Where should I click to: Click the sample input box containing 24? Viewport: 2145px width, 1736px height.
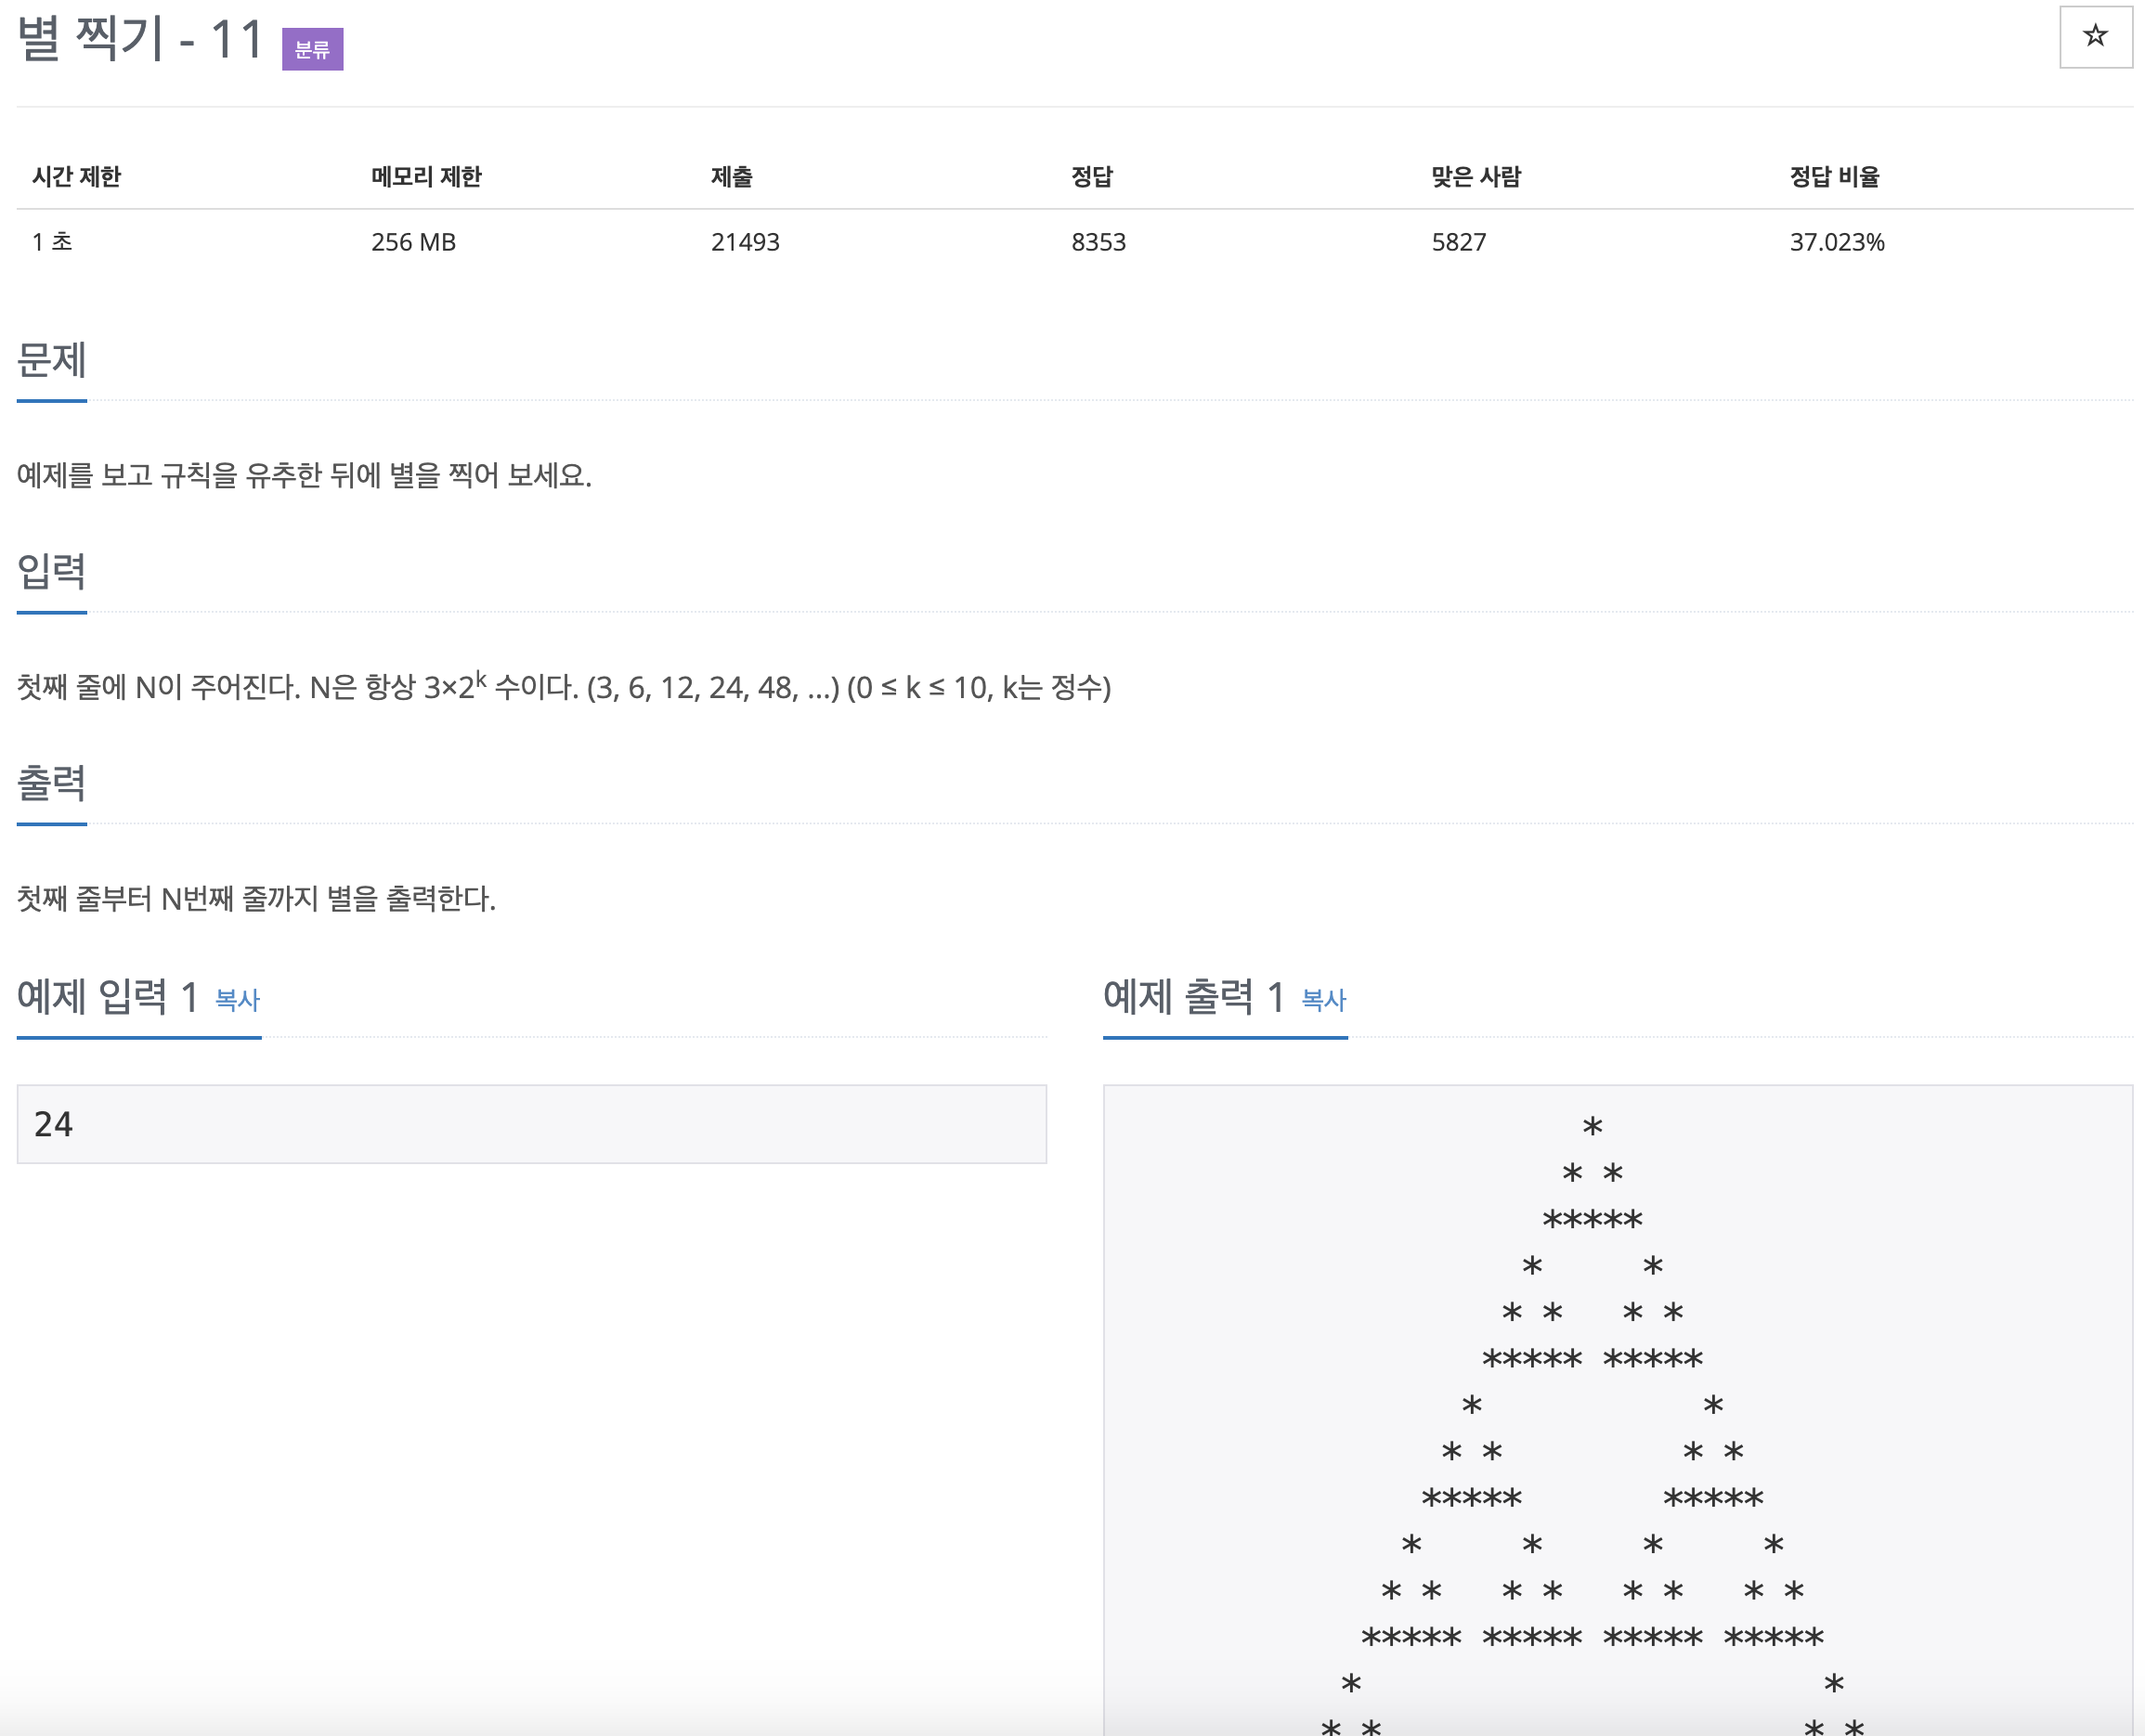click(531, 1123)
